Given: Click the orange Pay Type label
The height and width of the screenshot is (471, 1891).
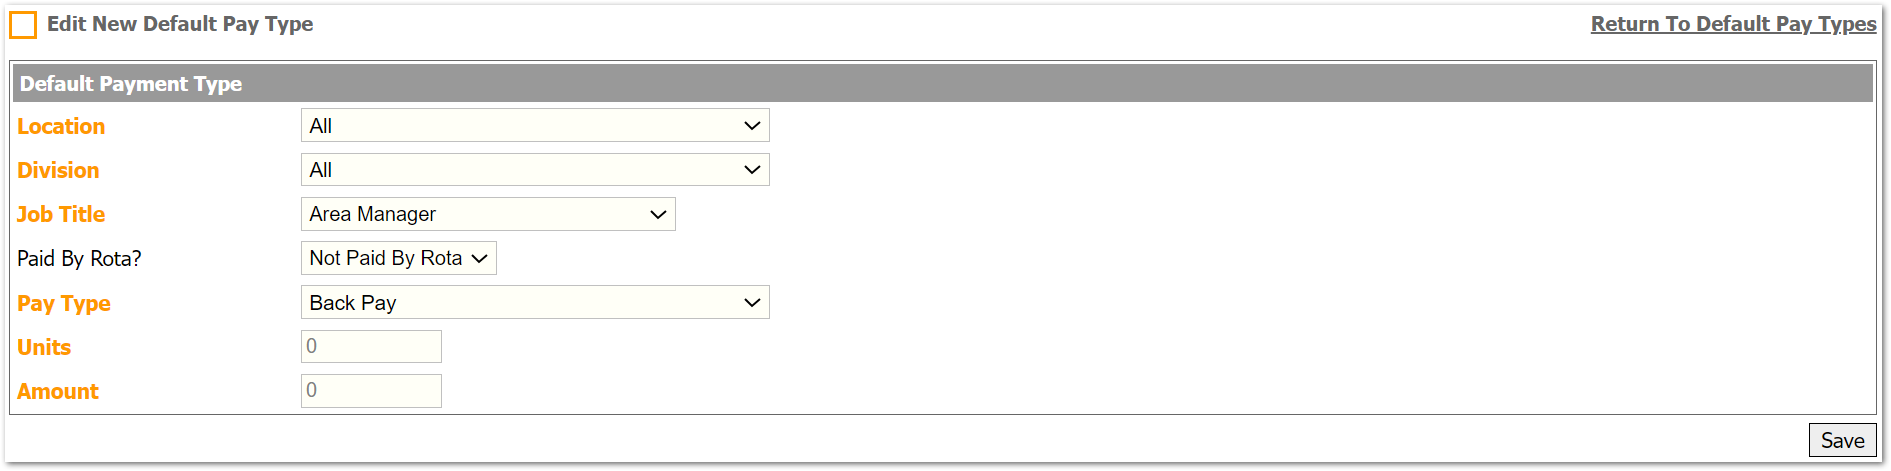Looking at the screenshot, I should tap(64, 304).
